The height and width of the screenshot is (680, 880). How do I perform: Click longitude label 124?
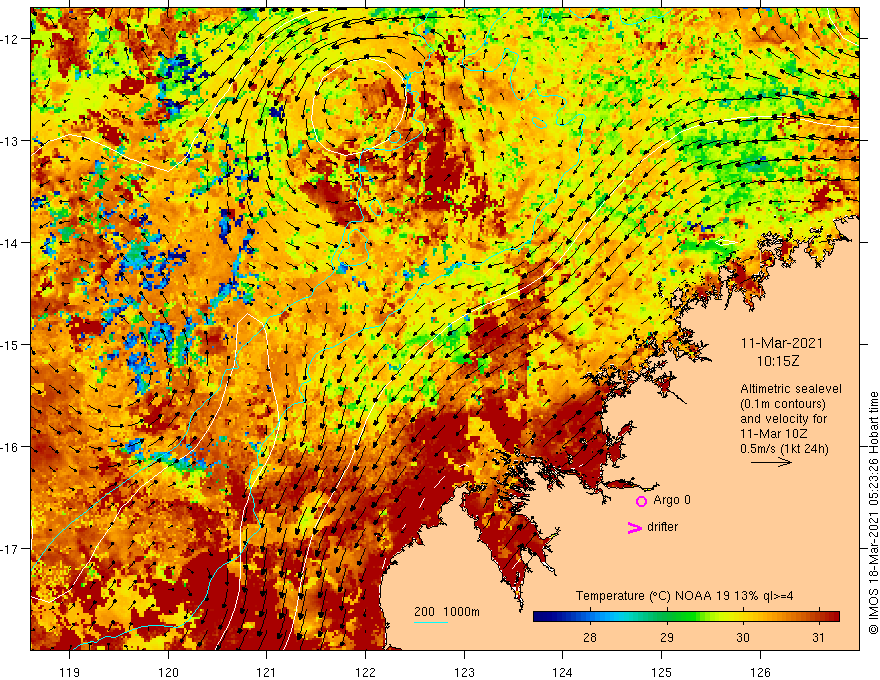pyautogui.click(x=563, y=672)
